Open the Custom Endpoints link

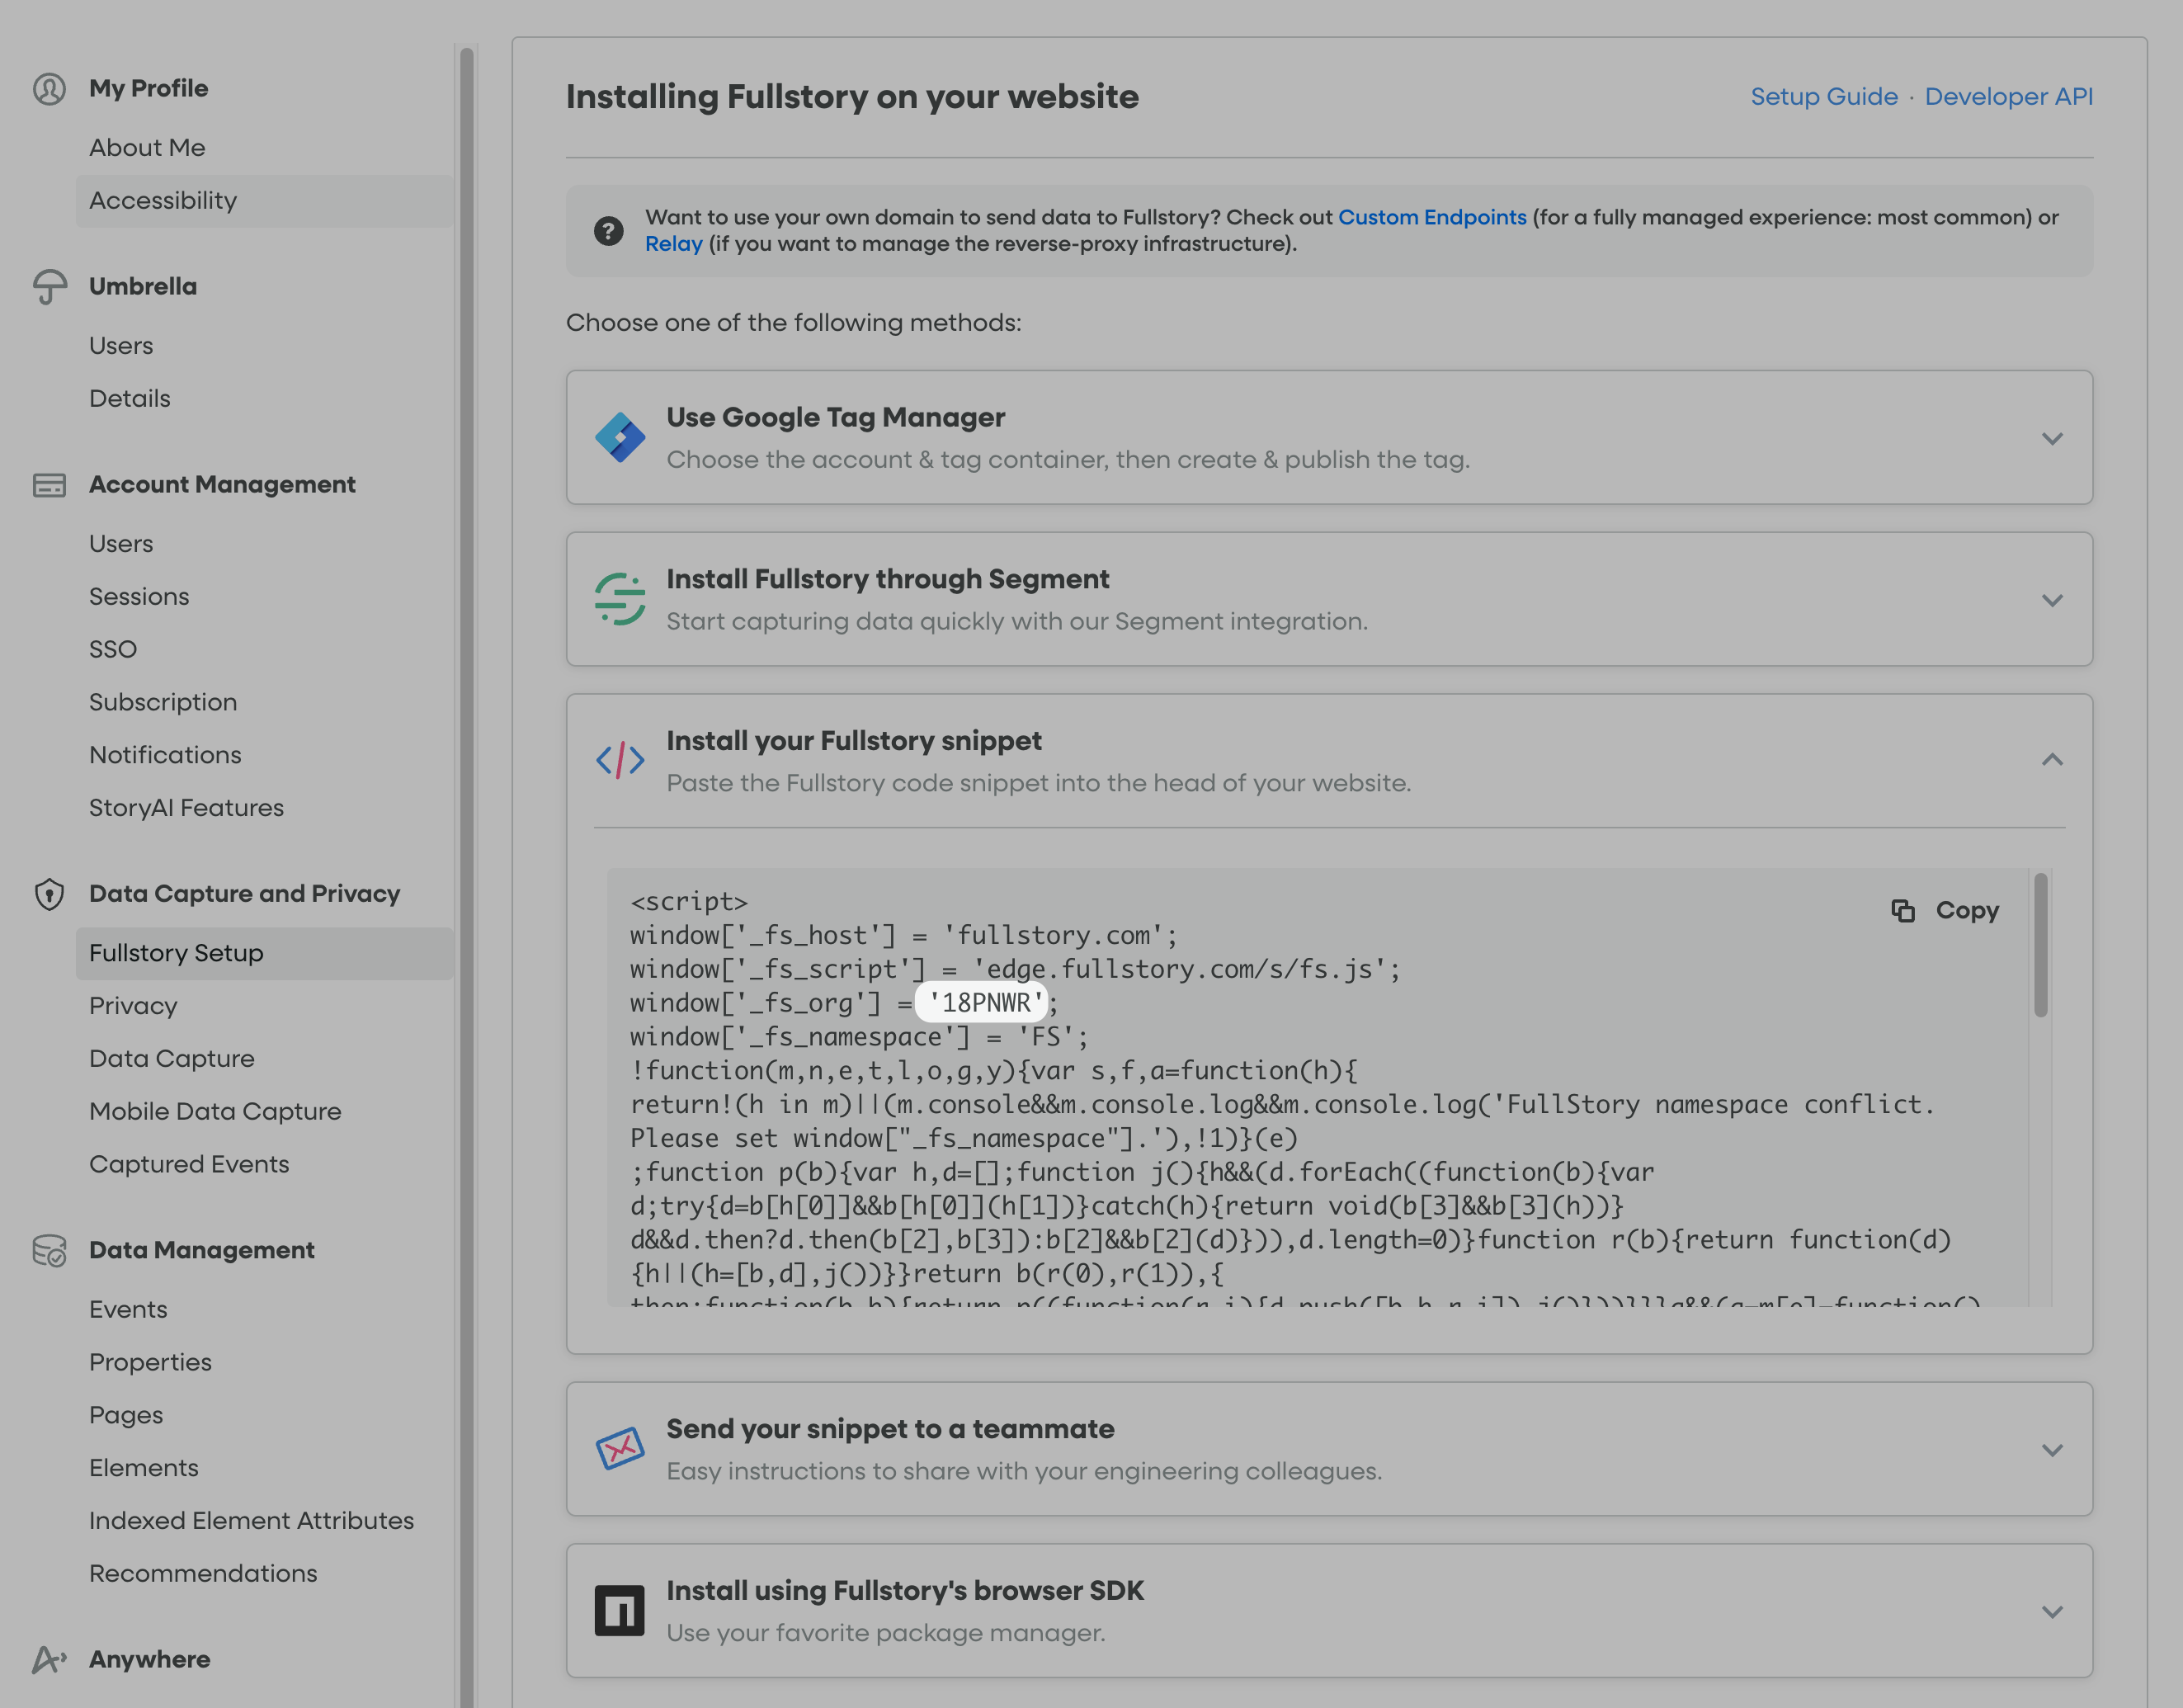(1431, 217)
